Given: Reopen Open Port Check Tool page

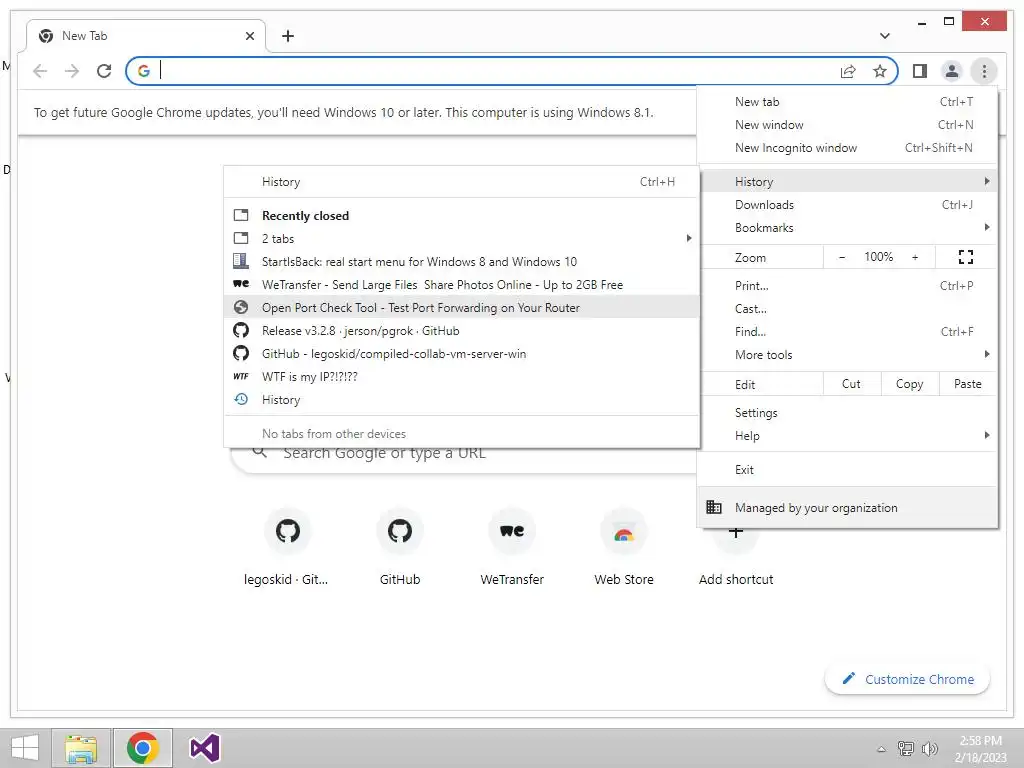Looking at the screenshot, I should coord(461,308).
